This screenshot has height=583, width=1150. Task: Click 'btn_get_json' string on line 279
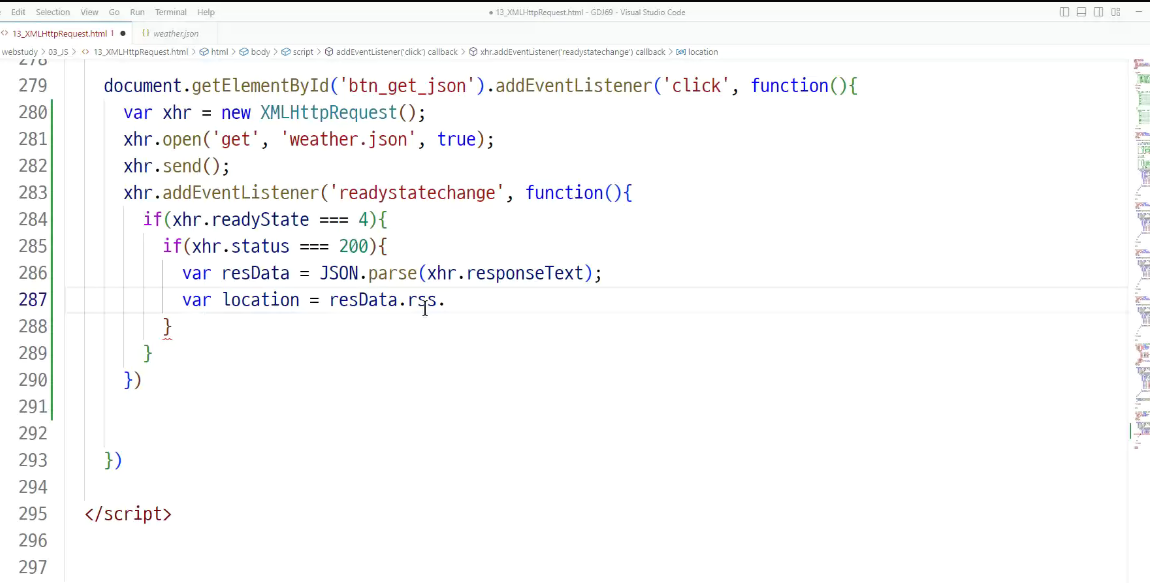coord(407,86)
